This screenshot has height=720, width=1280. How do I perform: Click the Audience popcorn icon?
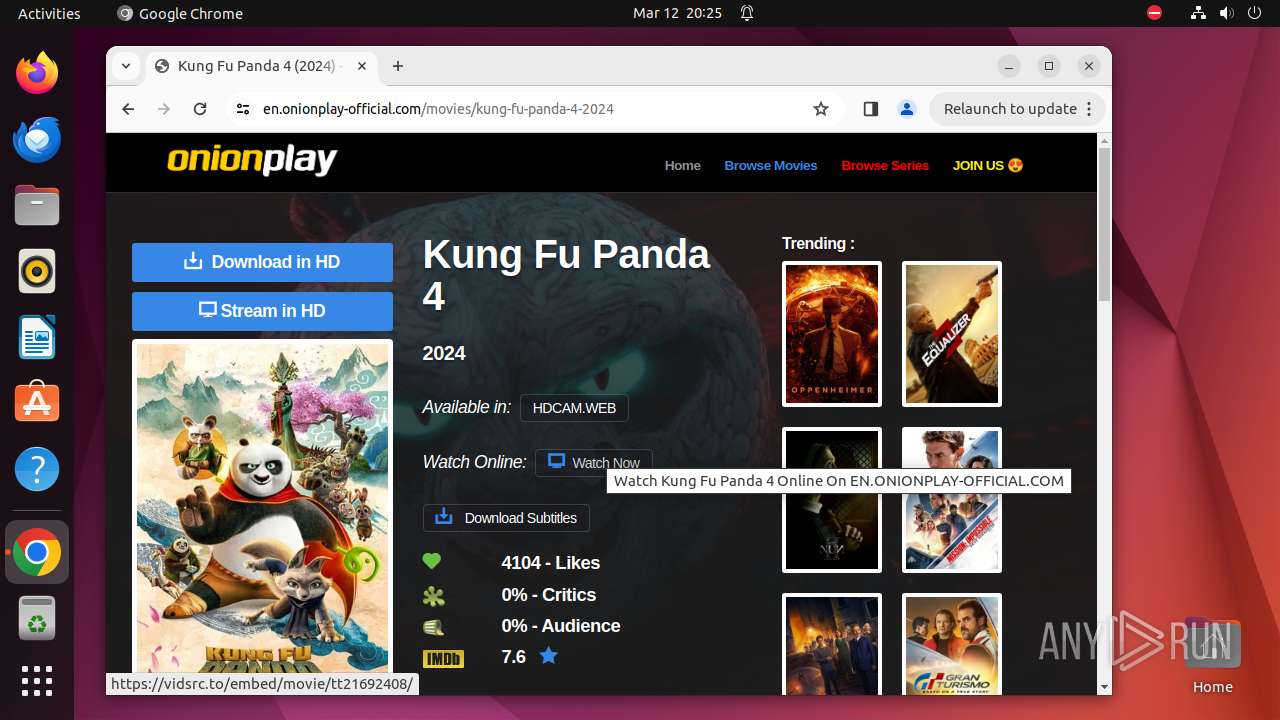pyautogui.click(x=433, y=627)
